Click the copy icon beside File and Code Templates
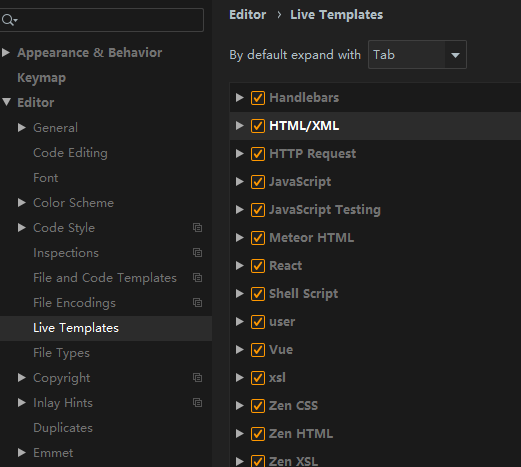This screenshot has width=521, height=467. pos(197,278)
